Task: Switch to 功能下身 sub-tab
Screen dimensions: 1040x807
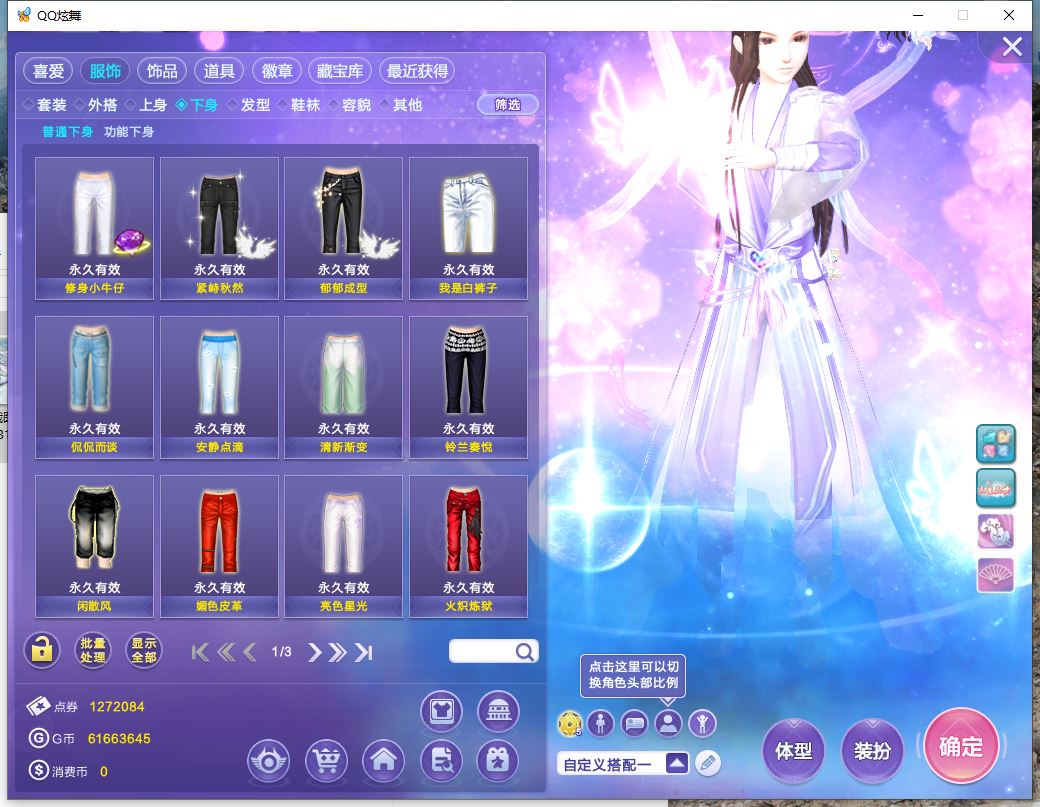Action: pyautogui.click(x=129, y=131)
